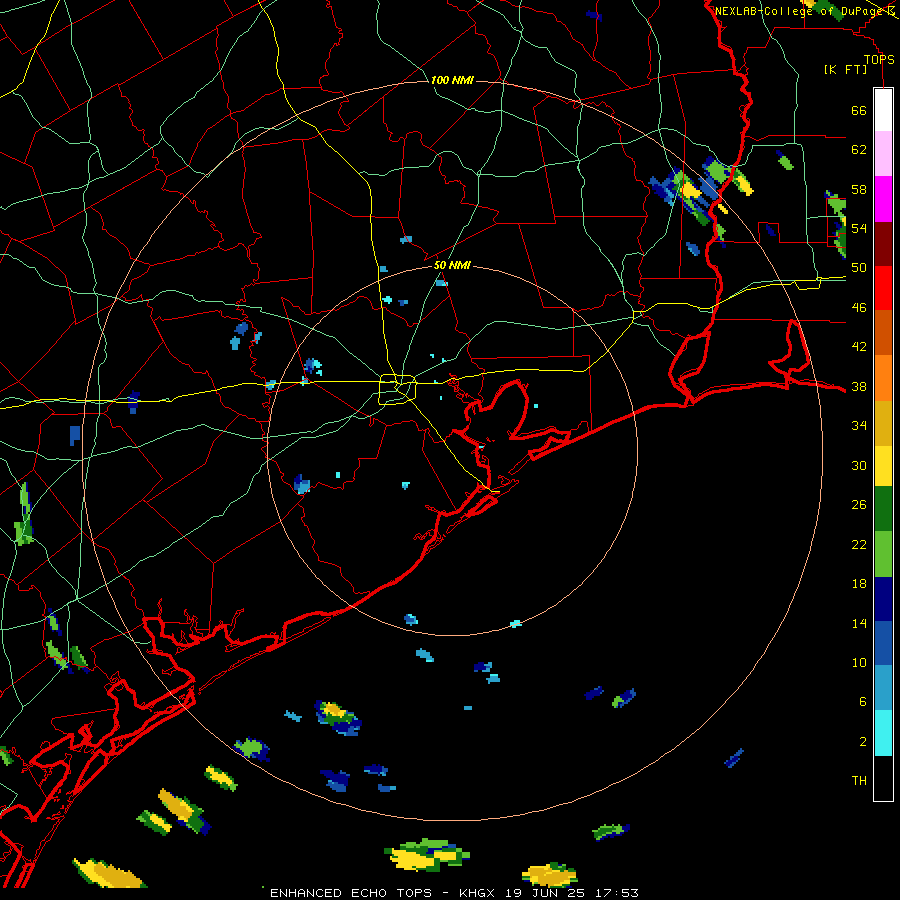
Task: Pick the medium blue legend swatch
Action: [x=883, y=643]
